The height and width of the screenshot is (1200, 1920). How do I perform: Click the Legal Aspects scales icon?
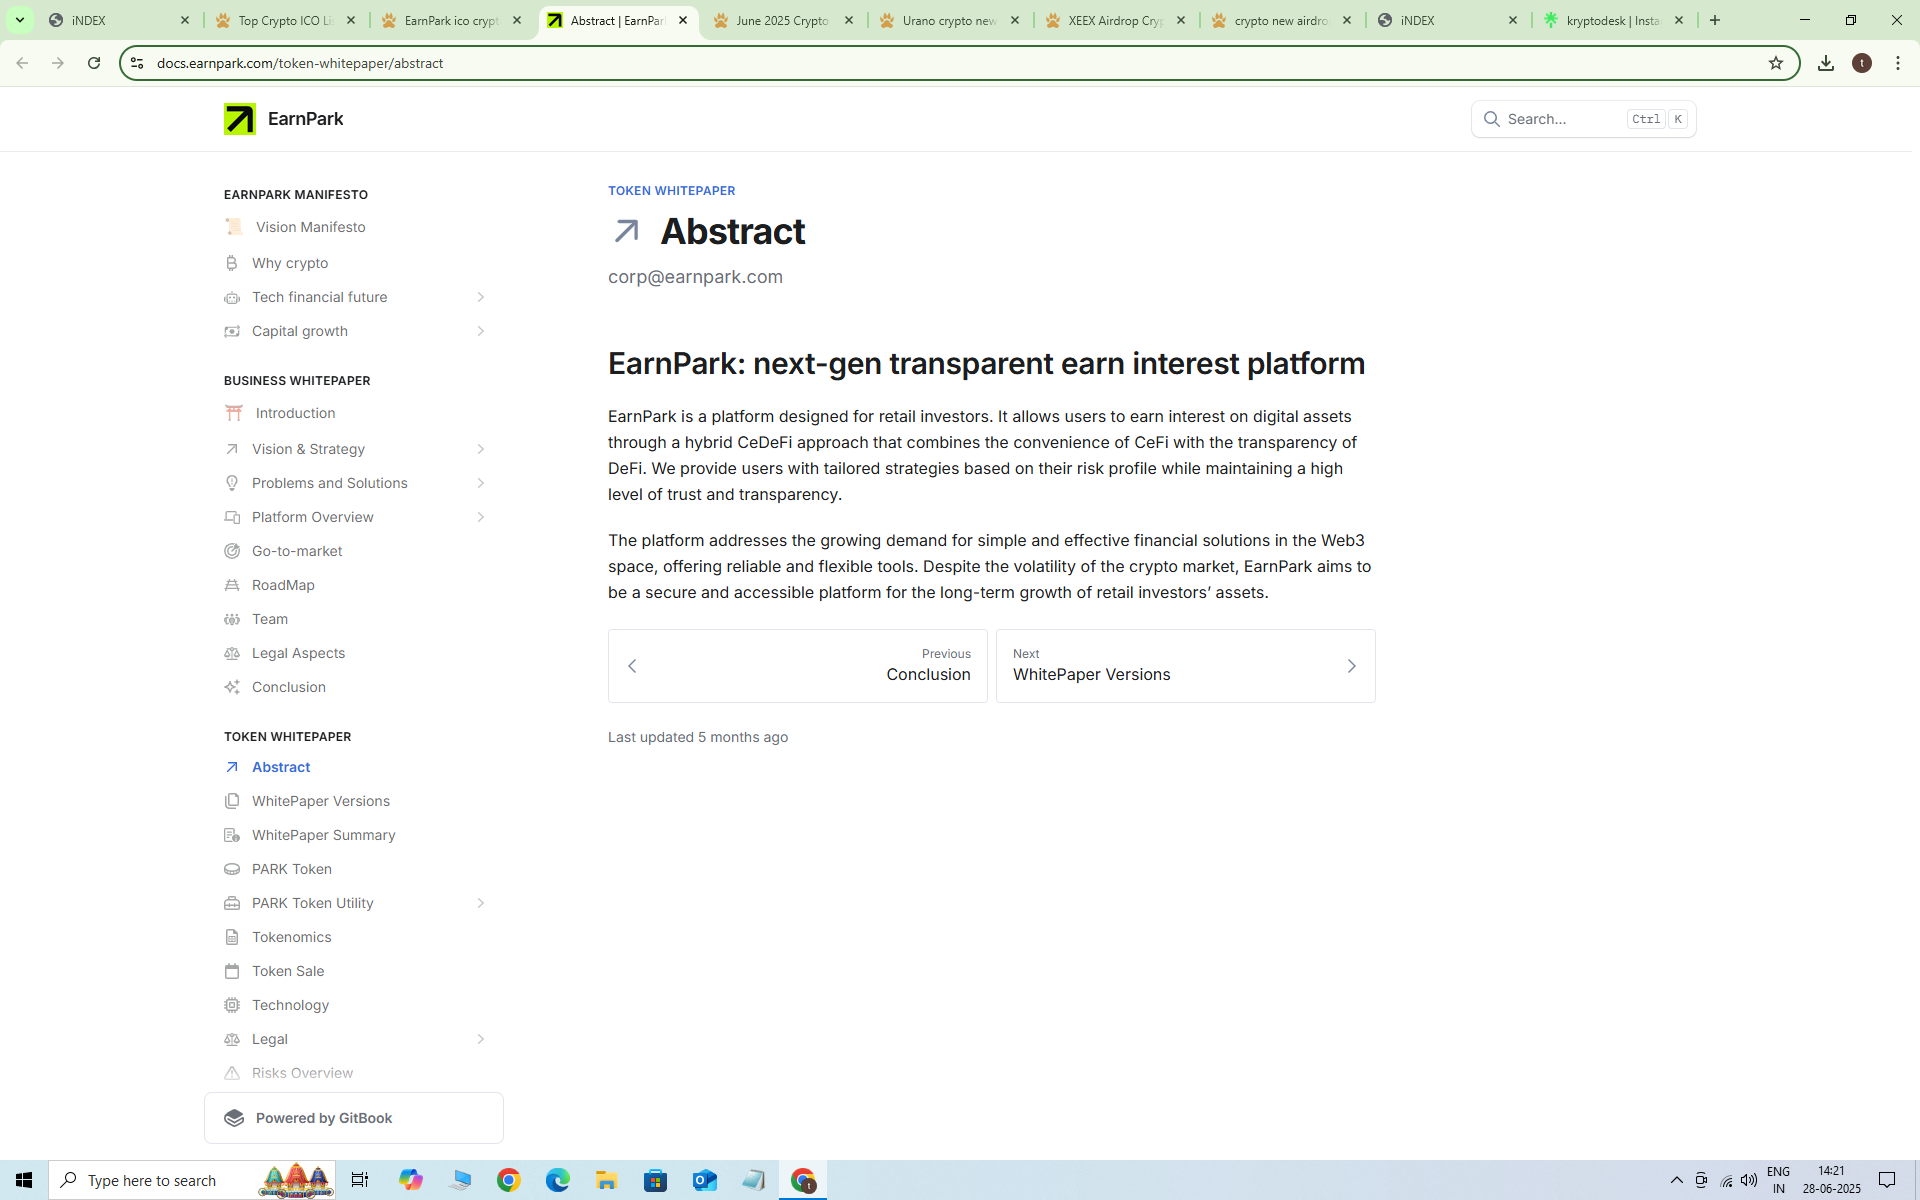[x=232, y=653]
